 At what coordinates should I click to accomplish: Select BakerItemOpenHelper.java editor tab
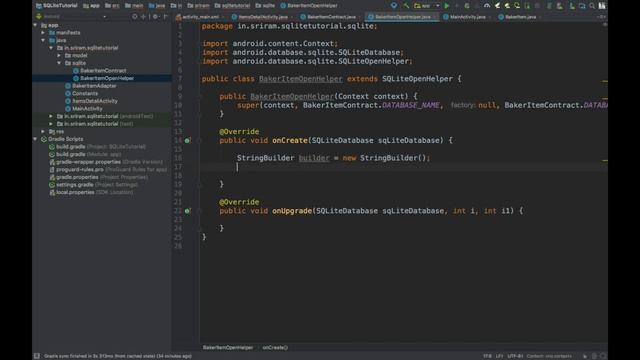(402, 17)
